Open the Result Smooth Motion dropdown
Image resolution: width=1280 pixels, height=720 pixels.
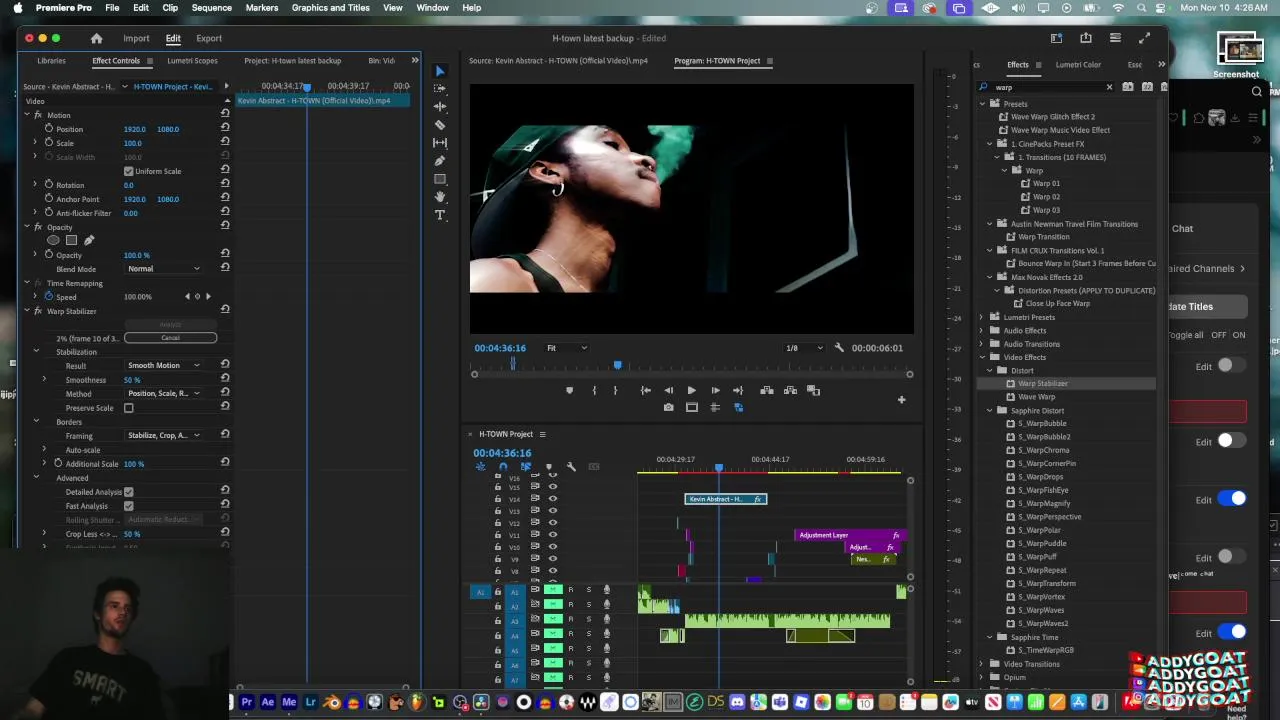tap(164, 365)
